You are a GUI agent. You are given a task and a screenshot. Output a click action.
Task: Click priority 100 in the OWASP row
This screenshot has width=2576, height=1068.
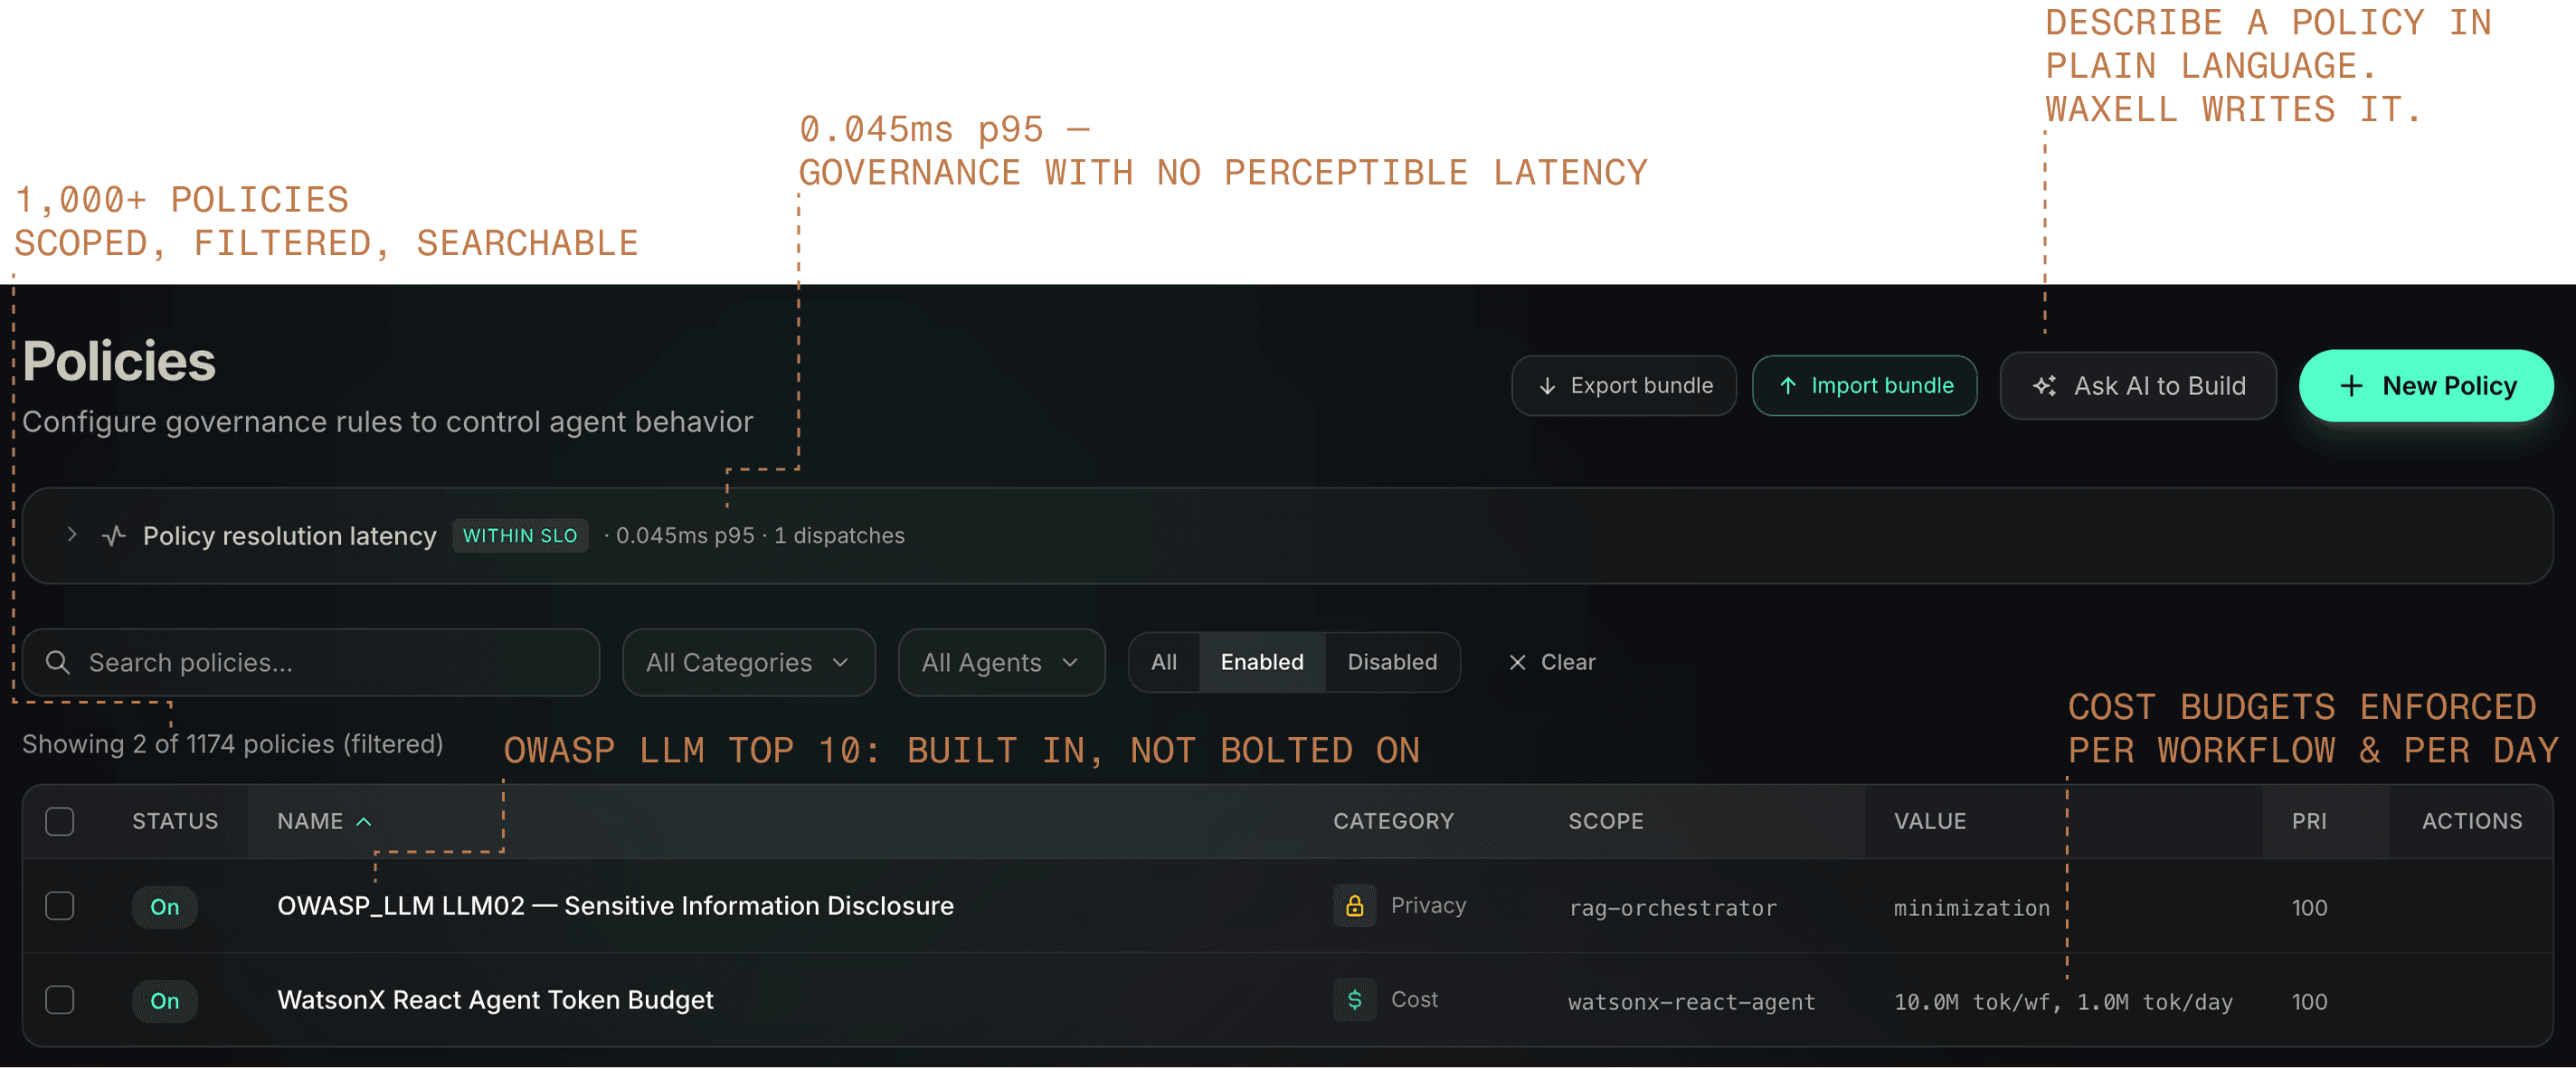point(2309,908)
